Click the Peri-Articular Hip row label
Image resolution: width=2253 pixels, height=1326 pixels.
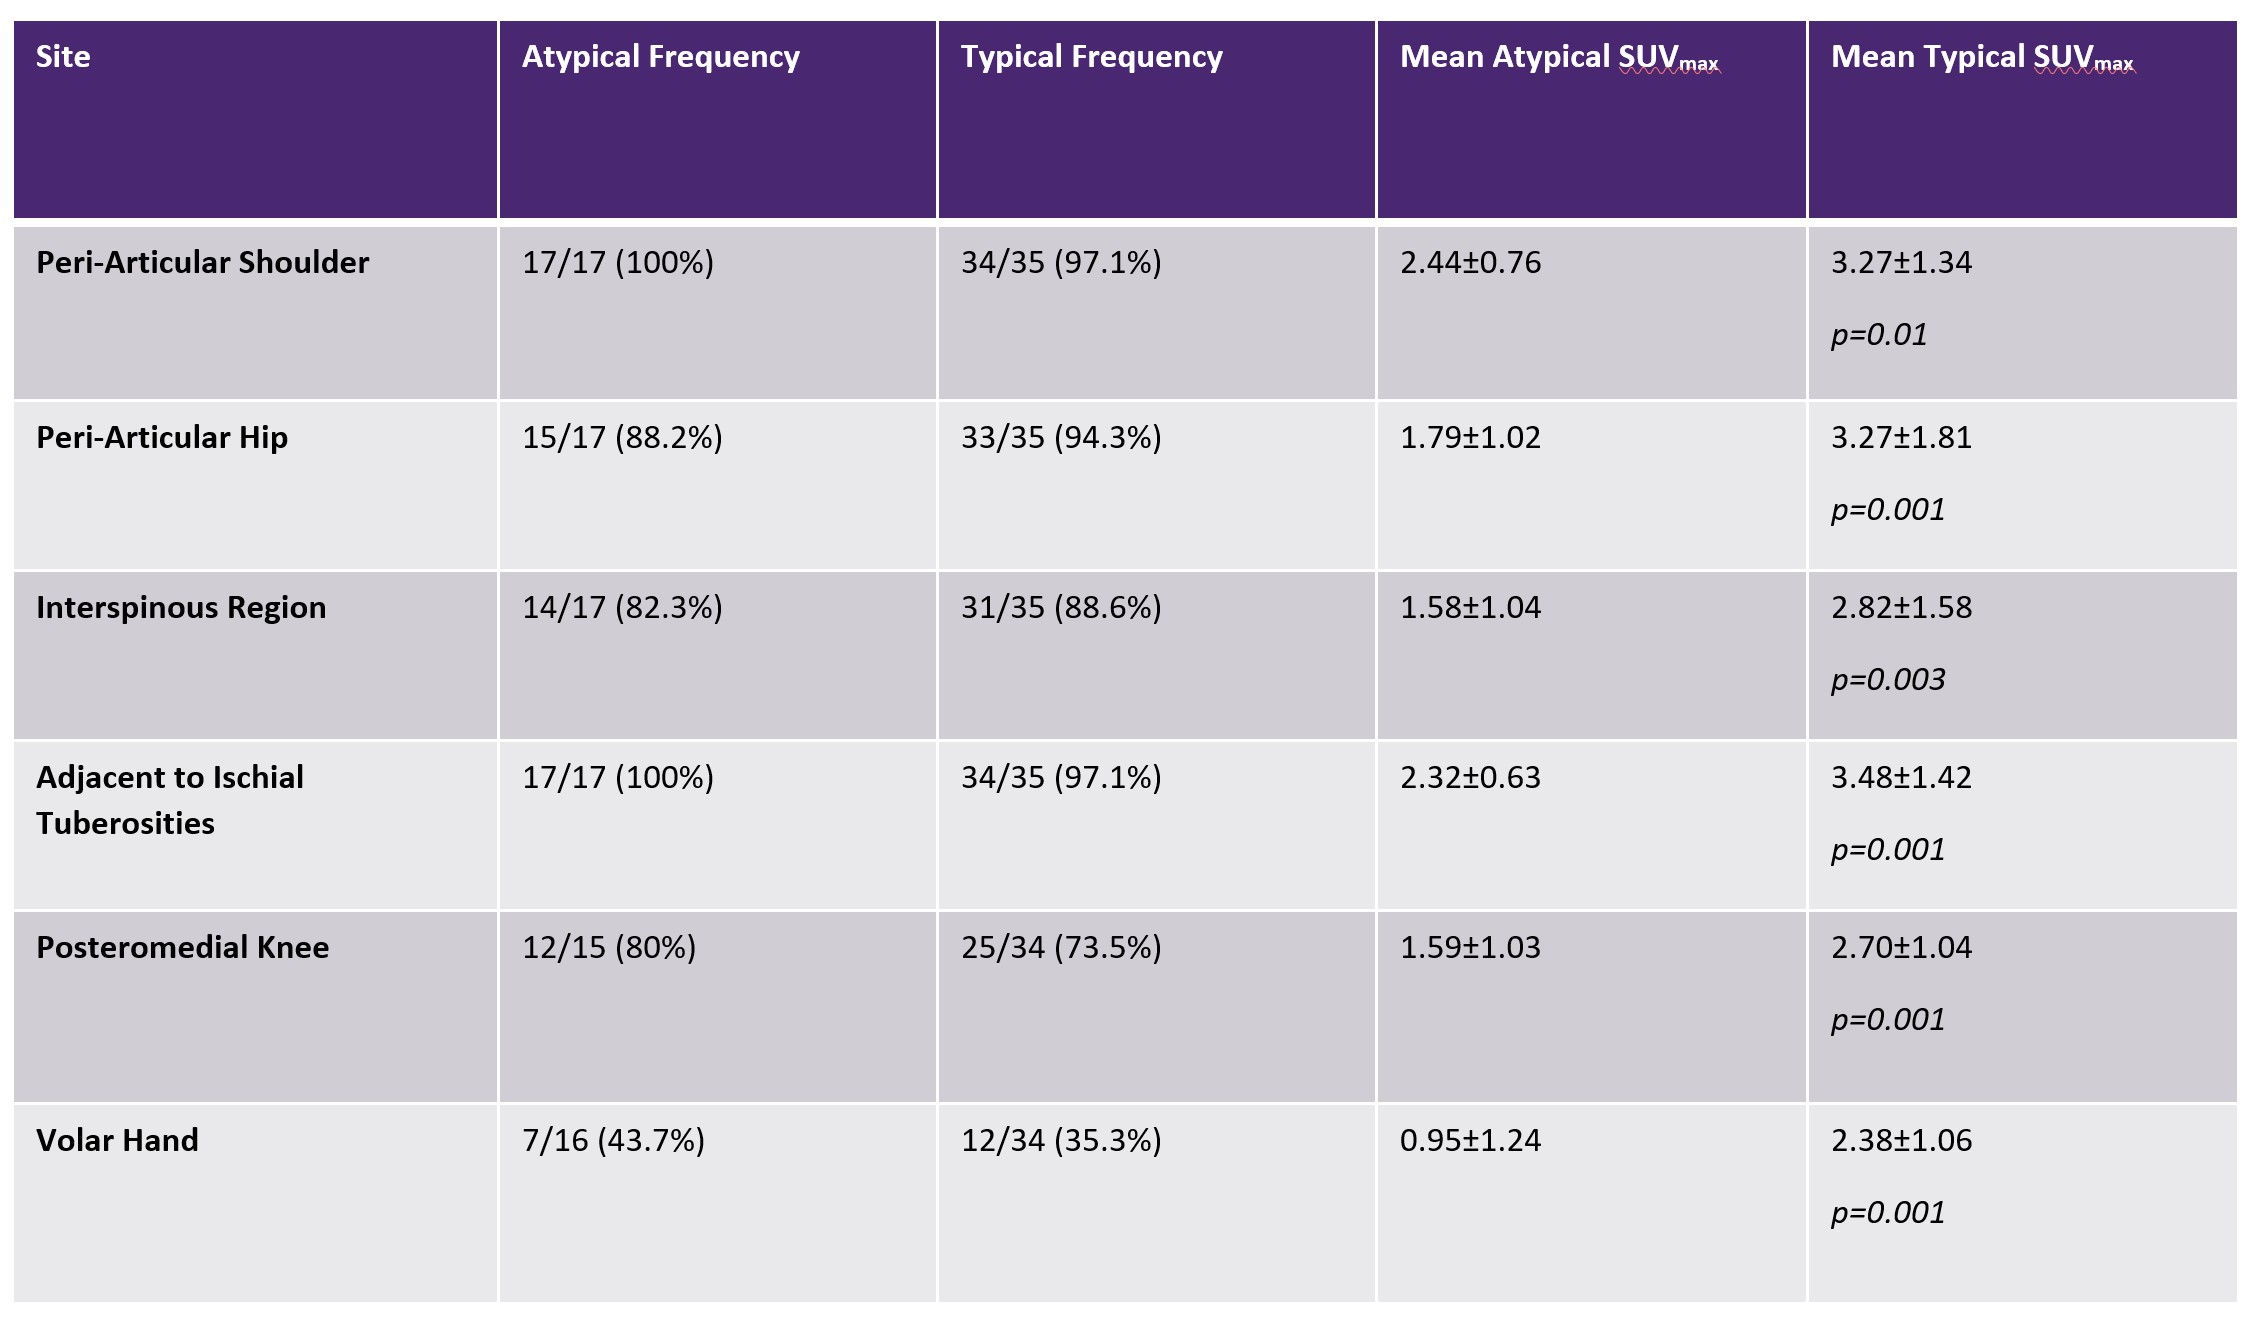click(162, 437)
